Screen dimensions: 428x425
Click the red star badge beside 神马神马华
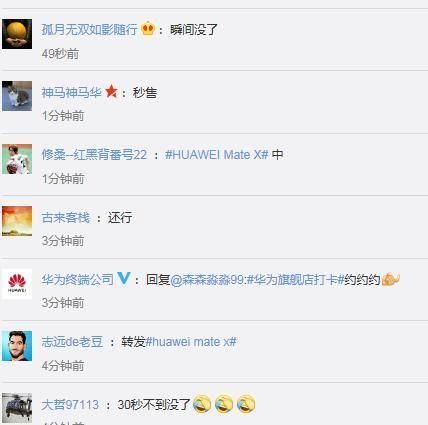[x=111, y=91]
